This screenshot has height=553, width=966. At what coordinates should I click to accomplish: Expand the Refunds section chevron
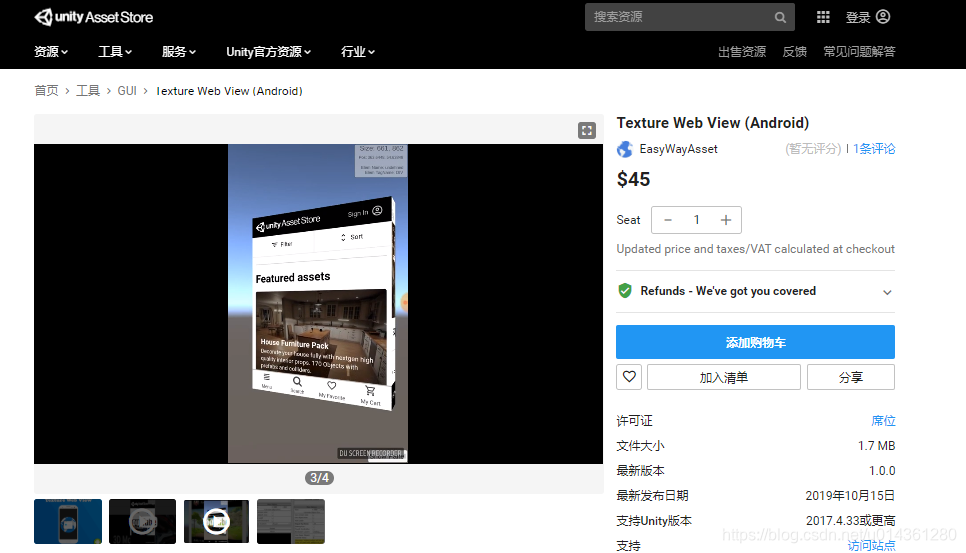(887, 292)
